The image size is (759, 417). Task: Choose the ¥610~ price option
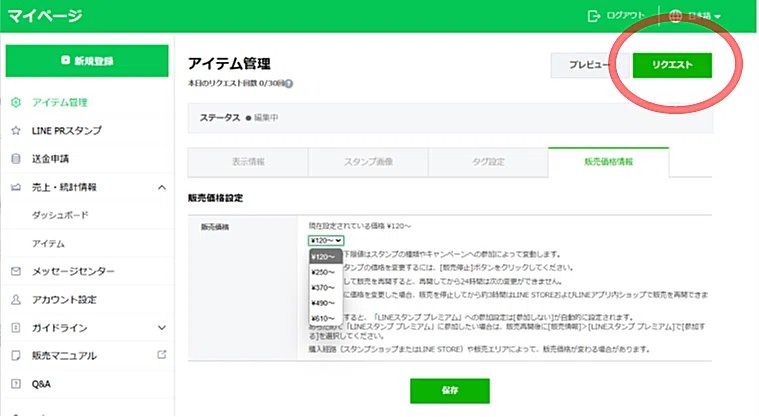point(325,319)
